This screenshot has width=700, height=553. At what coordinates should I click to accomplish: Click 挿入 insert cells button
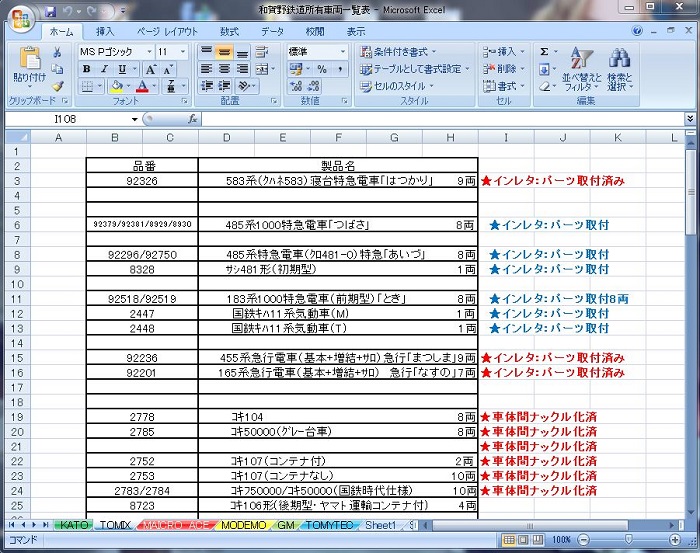click(x=504, y=52)
